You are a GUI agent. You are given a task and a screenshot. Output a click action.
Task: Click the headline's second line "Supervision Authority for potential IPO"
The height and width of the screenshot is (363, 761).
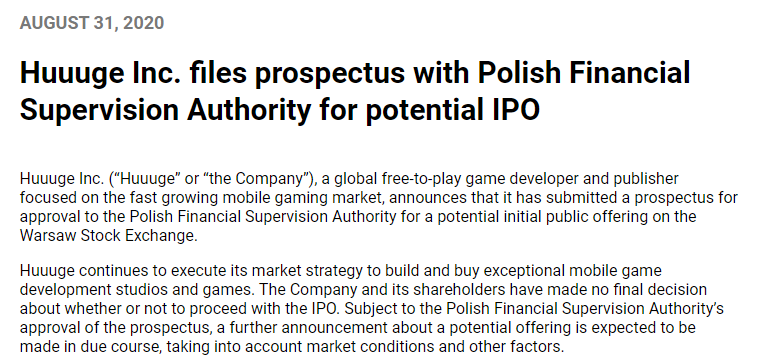point(280,110)
